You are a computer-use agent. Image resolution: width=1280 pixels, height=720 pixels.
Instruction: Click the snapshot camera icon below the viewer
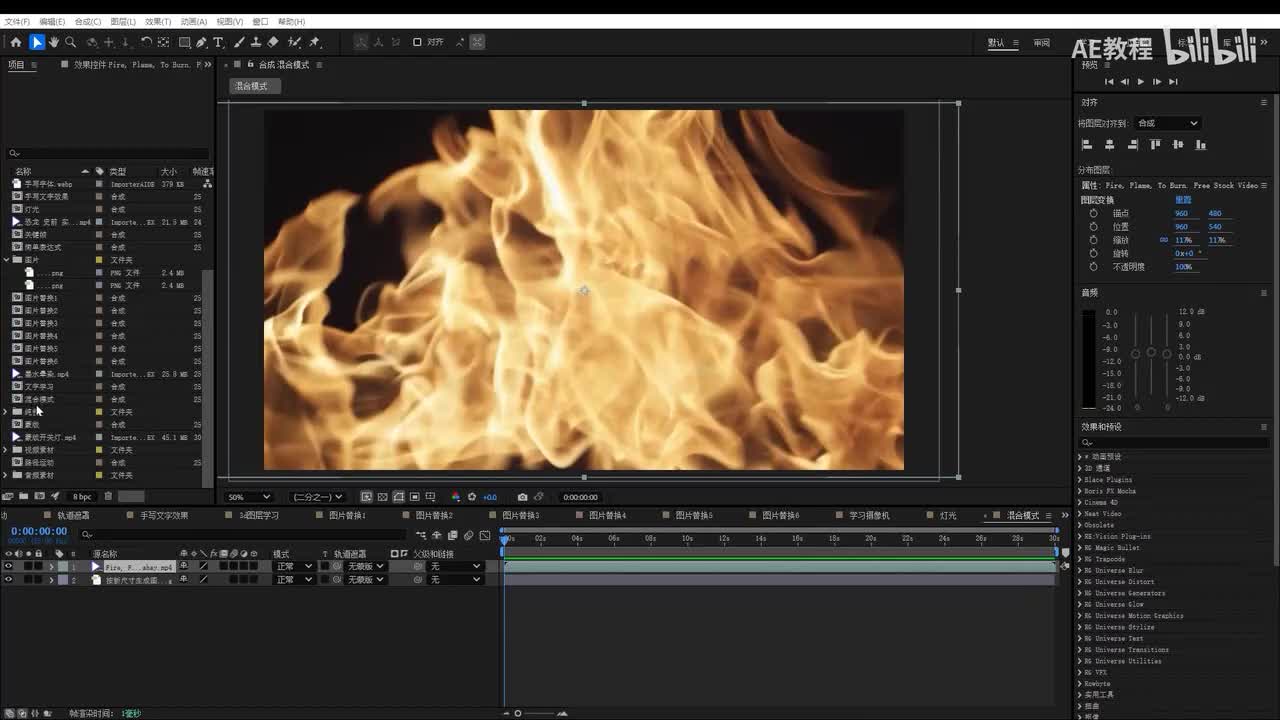522,497
